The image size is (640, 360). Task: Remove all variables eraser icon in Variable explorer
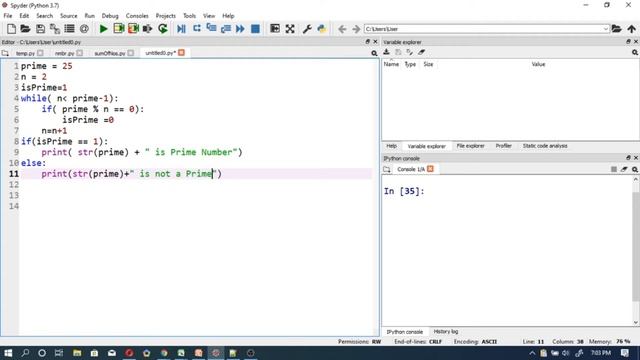[421, 52]
